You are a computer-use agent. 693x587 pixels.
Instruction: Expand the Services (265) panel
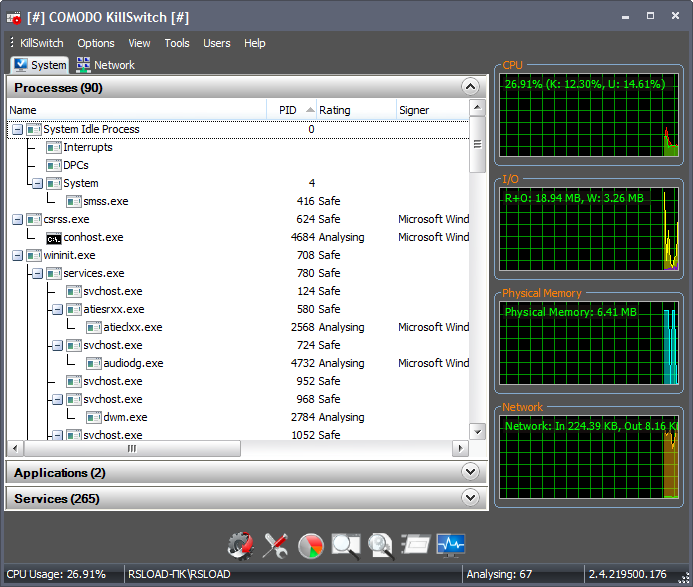tap(470, 498)
